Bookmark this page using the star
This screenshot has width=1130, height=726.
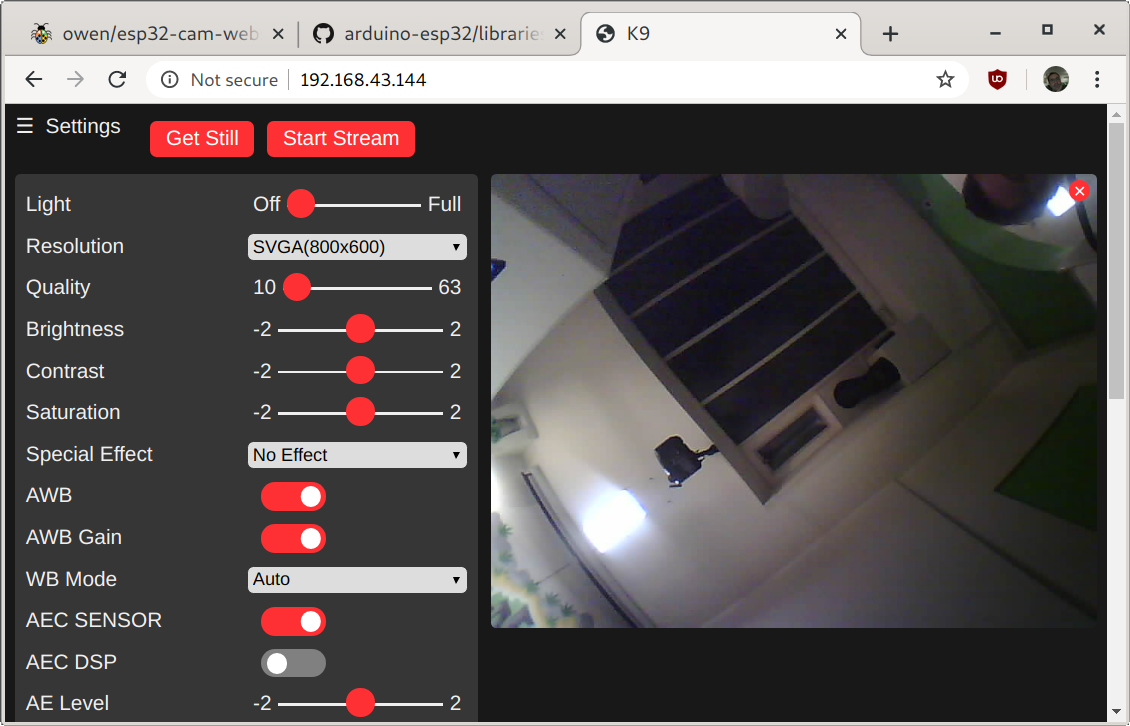pyautogui.click(x=945, y=79)
